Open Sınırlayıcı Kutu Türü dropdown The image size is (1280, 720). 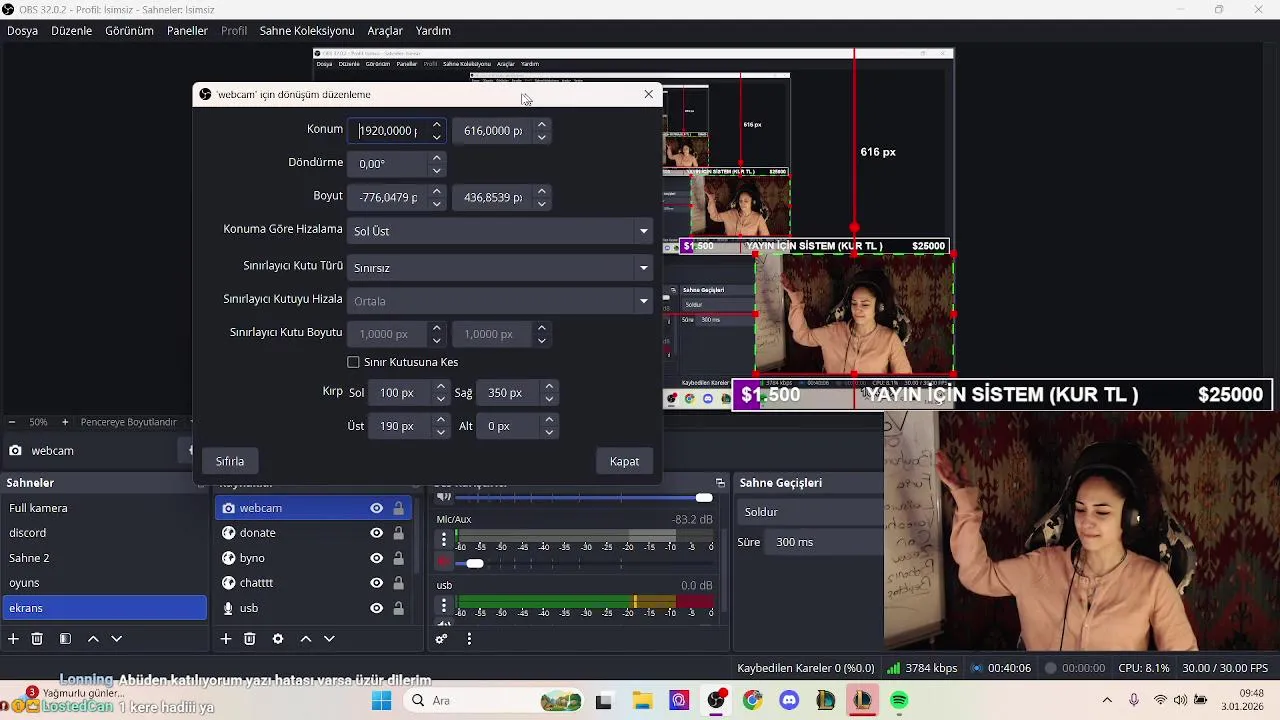click(500, 268)
